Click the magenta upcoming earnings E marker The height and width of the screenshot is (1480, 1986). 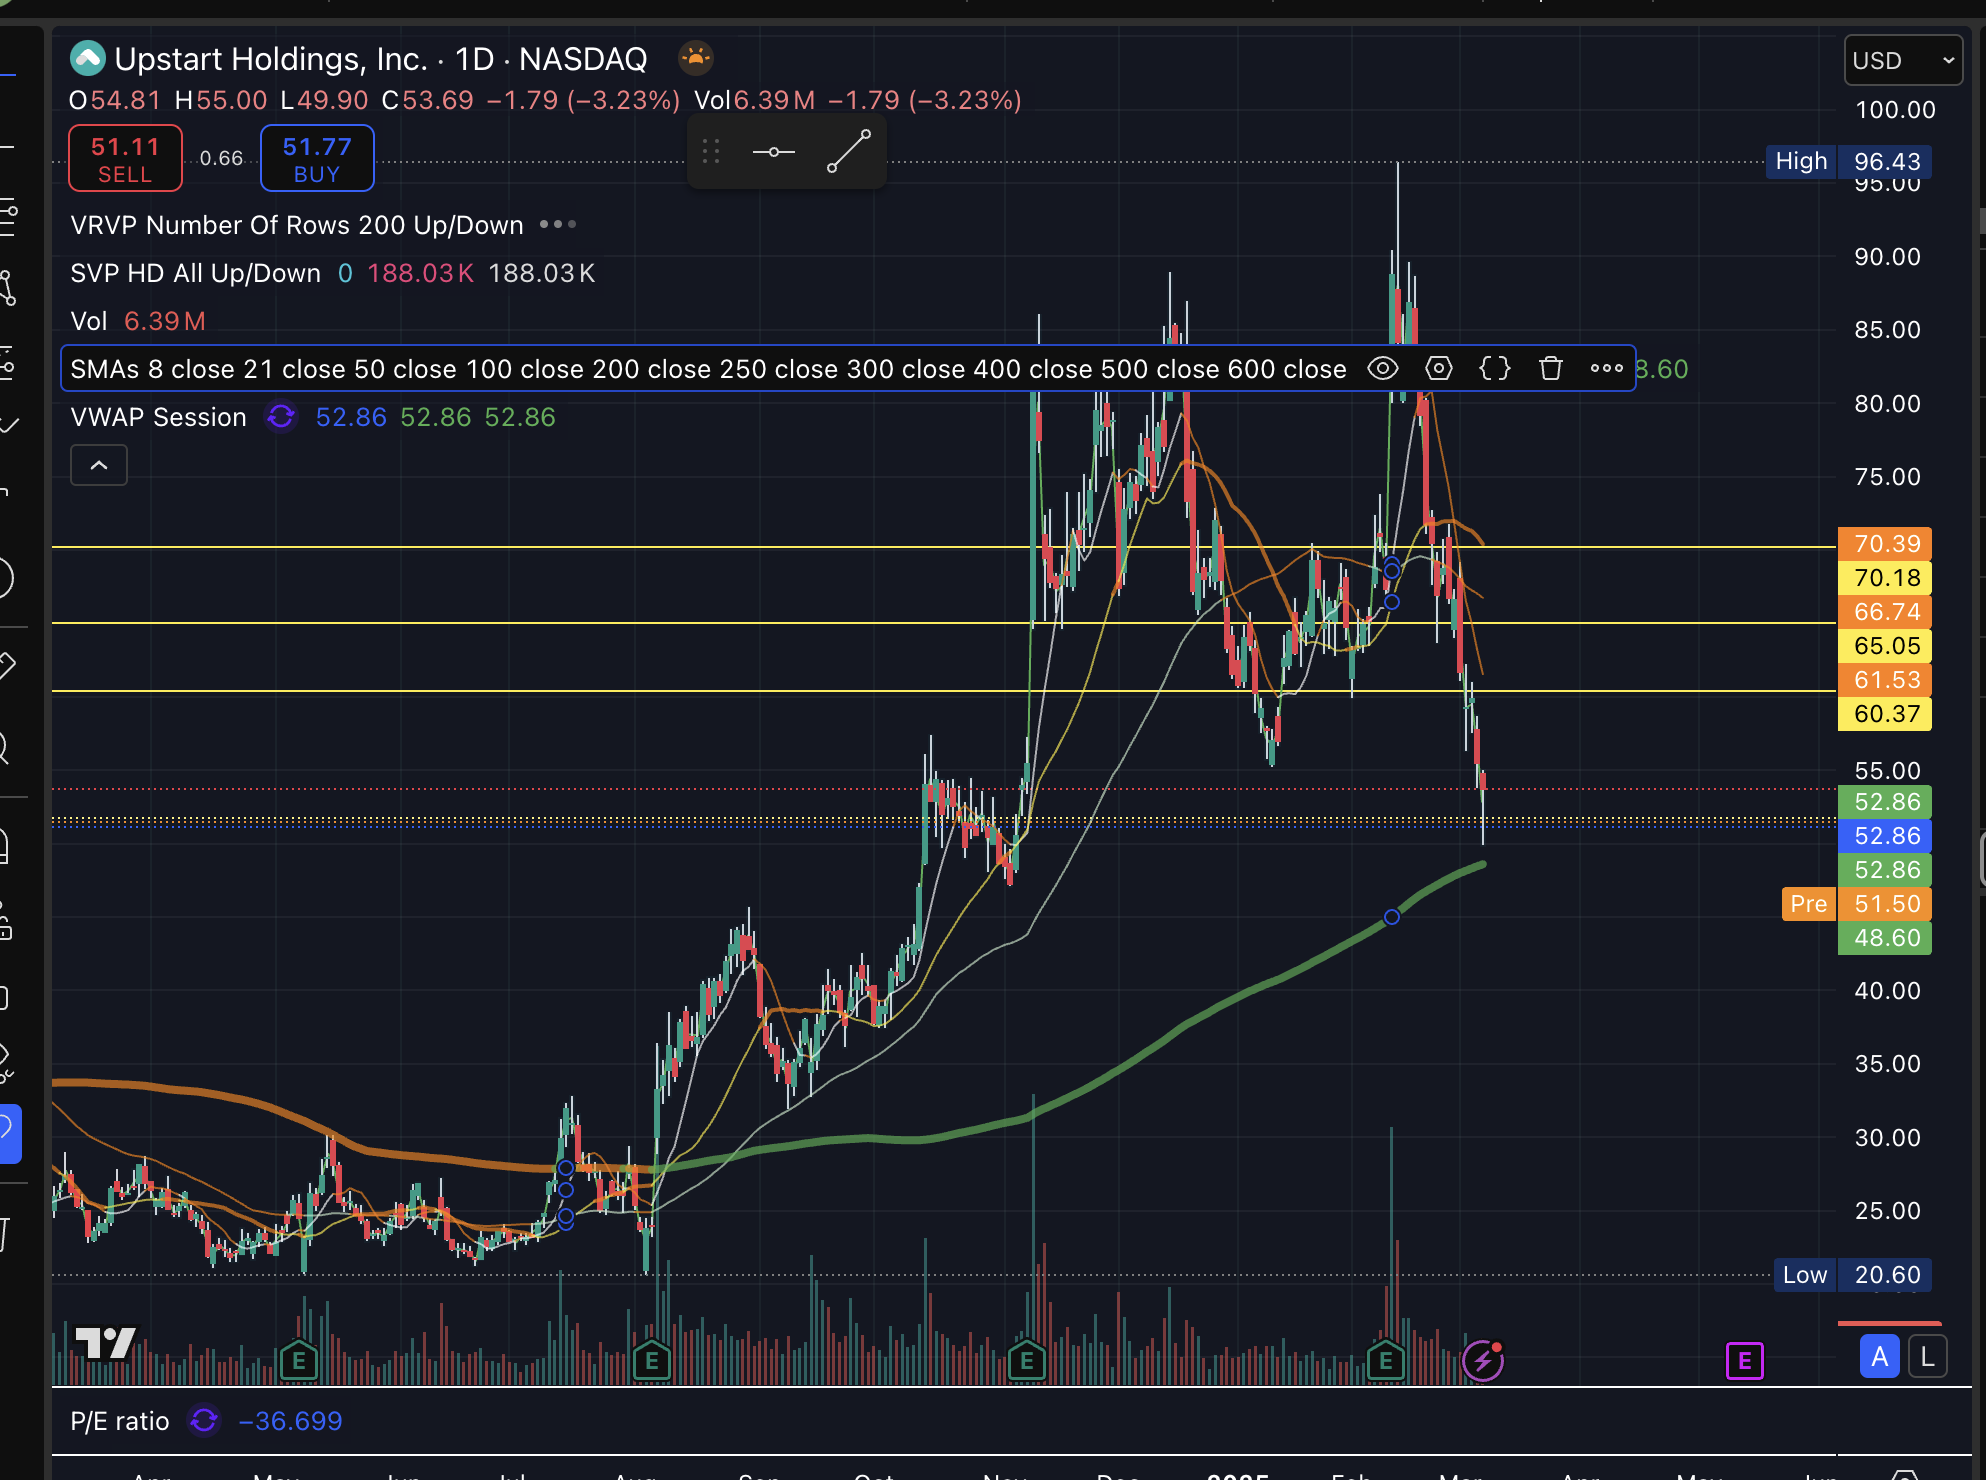pyautogui.click(x=1744, y=1361)
